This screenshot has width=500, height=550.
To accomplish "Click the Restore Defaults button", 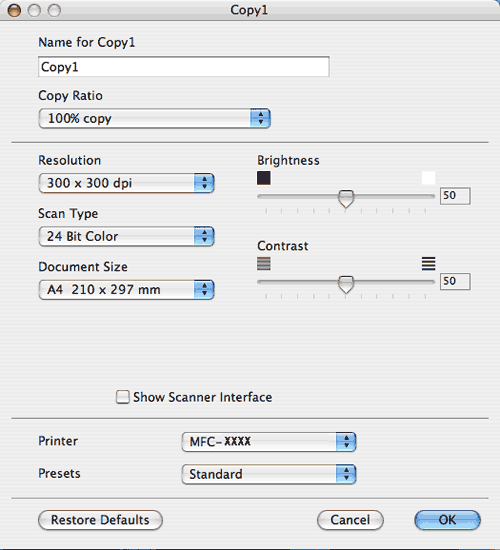I will point(100,520).
